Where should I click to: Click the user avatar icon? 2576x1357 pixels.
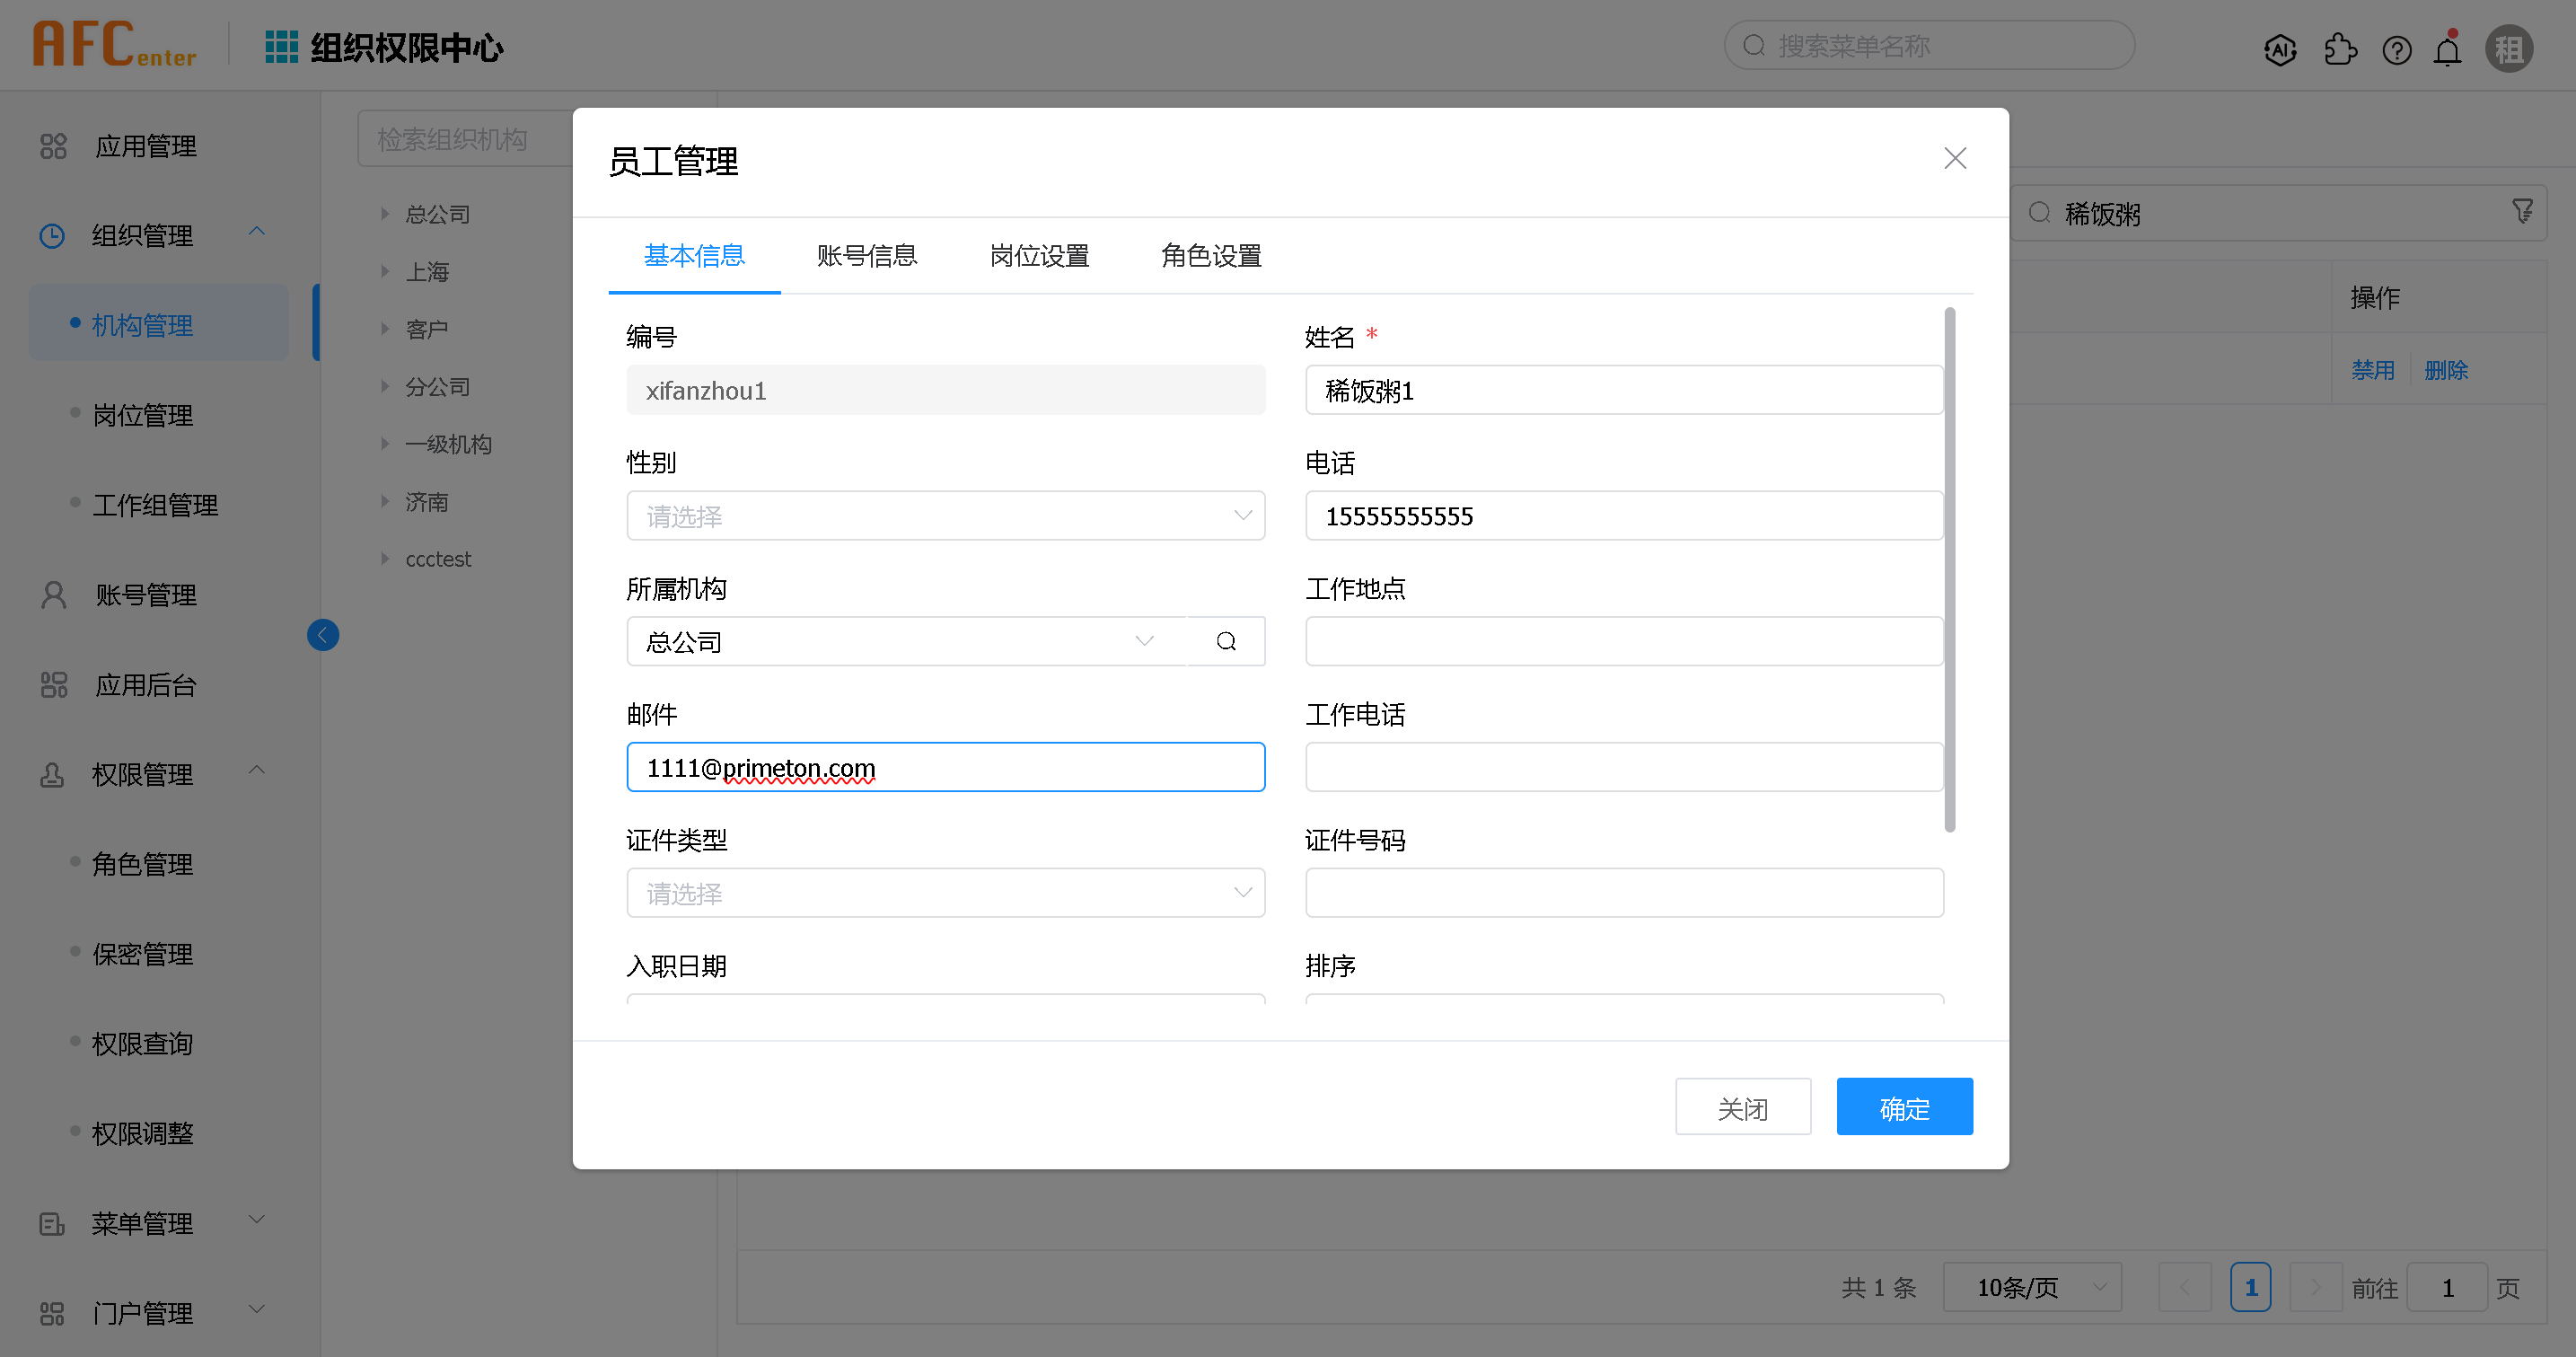[x=2508, y=49]
